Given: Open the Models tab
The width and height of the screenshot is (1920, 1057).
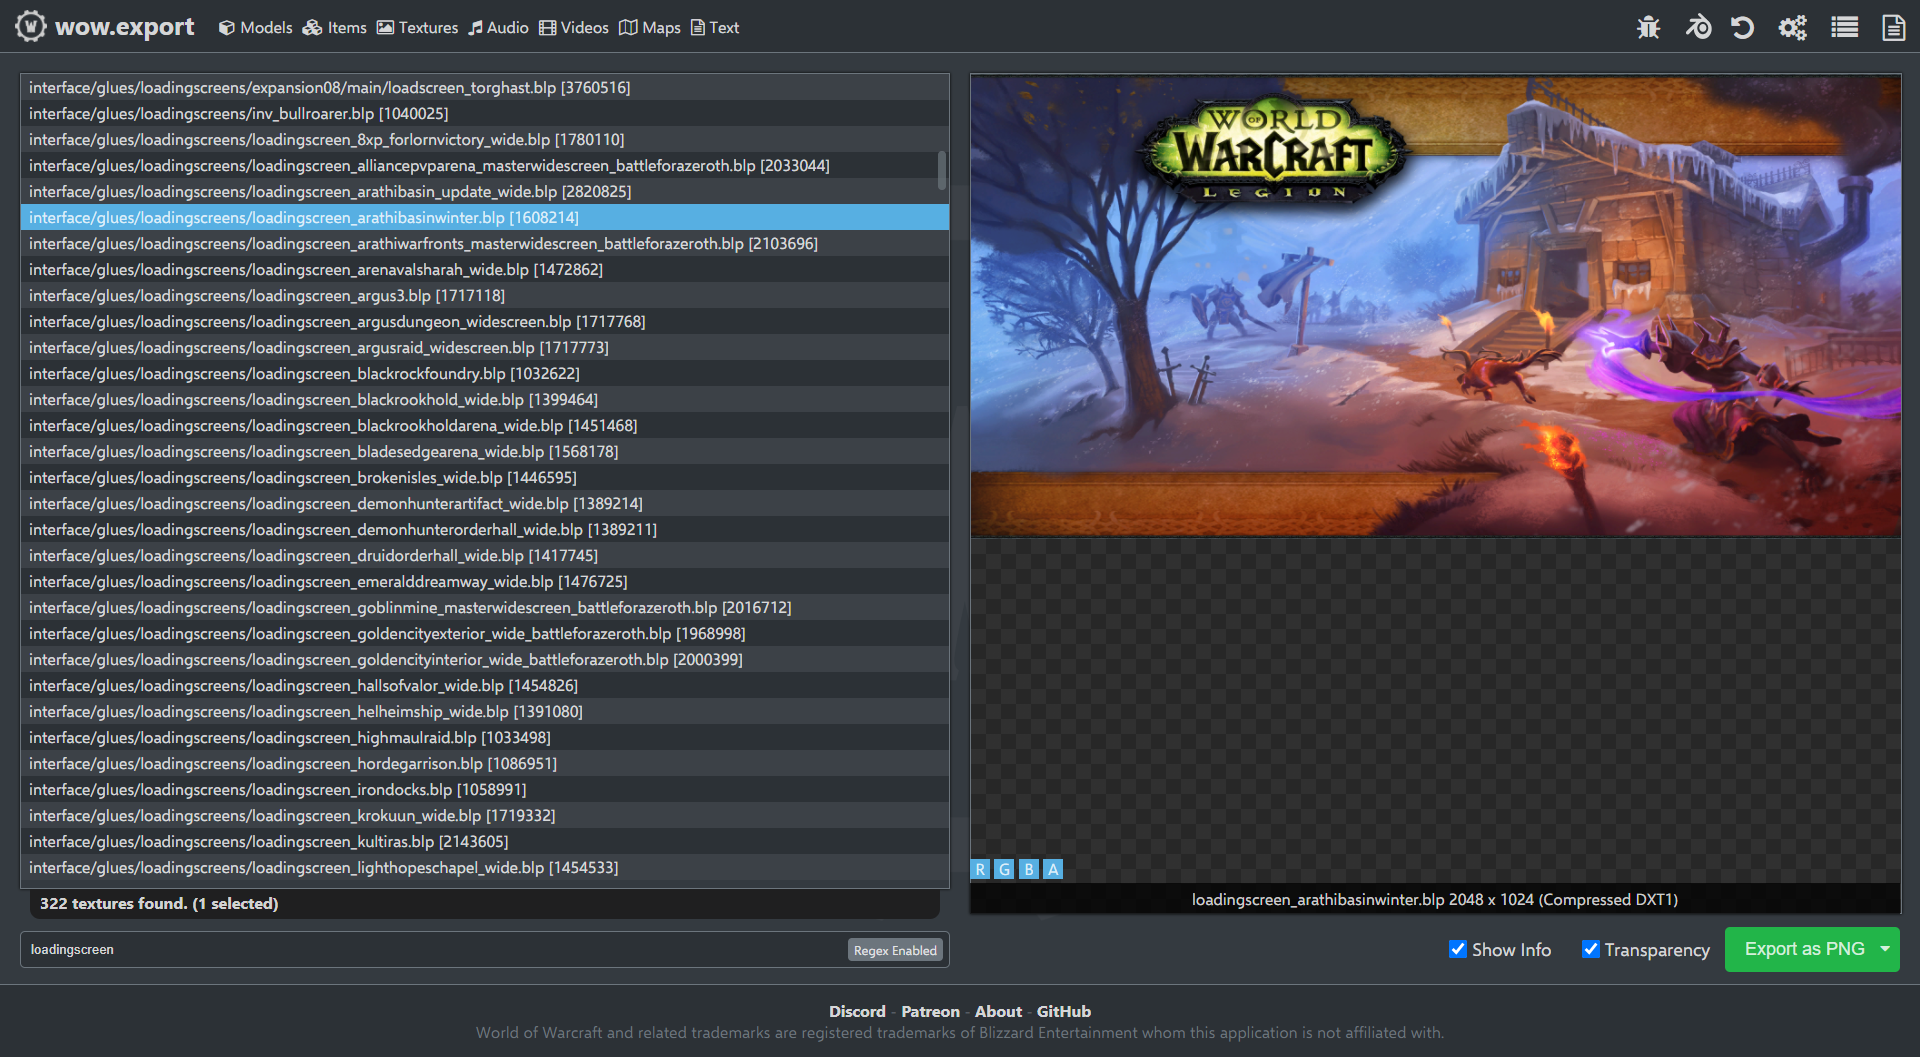Looking at the screenshot, I should 255,28.
